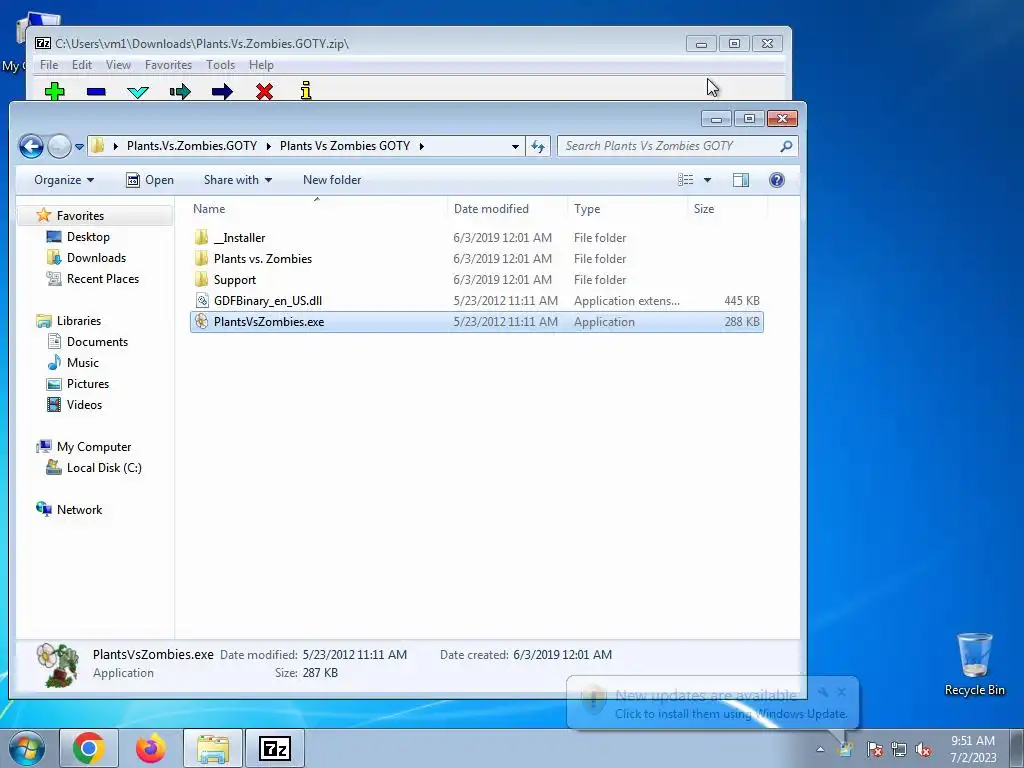The height and width of the screenshot is (768, 1024).
Task: Click the yellow Info icon in 7-Zip
Action: (x=306, y=91)
